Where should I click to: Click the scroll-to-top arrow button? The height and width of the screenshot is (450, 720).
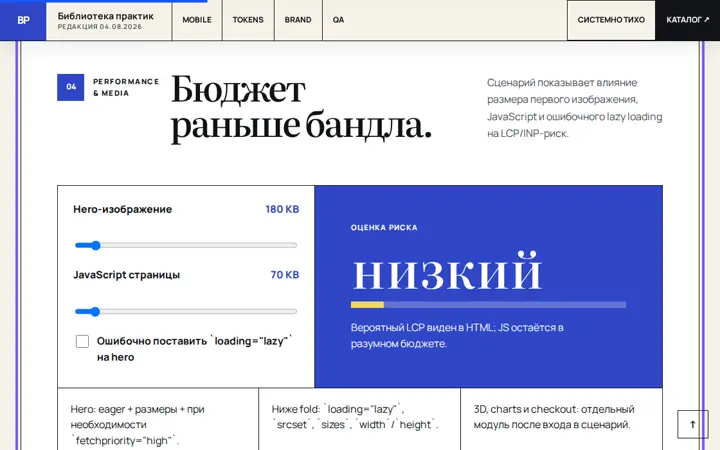tap(692, 424)
